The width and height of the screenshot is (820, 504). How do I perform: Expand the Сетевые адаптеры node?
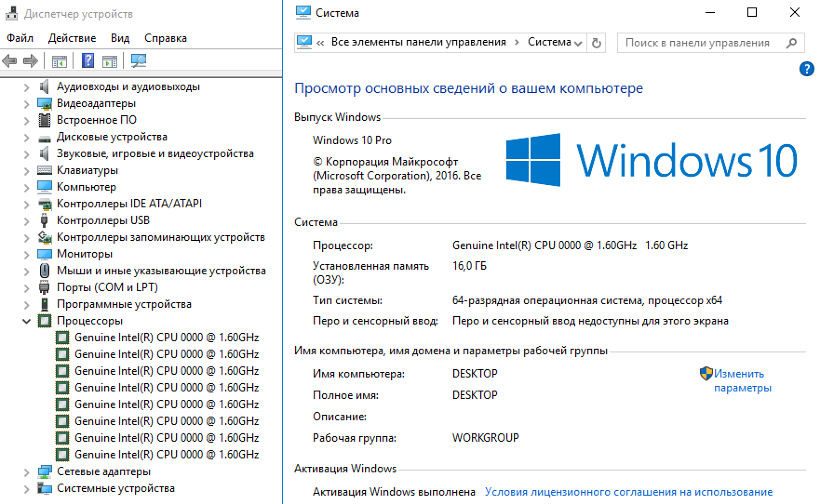[x=26, y=471]
